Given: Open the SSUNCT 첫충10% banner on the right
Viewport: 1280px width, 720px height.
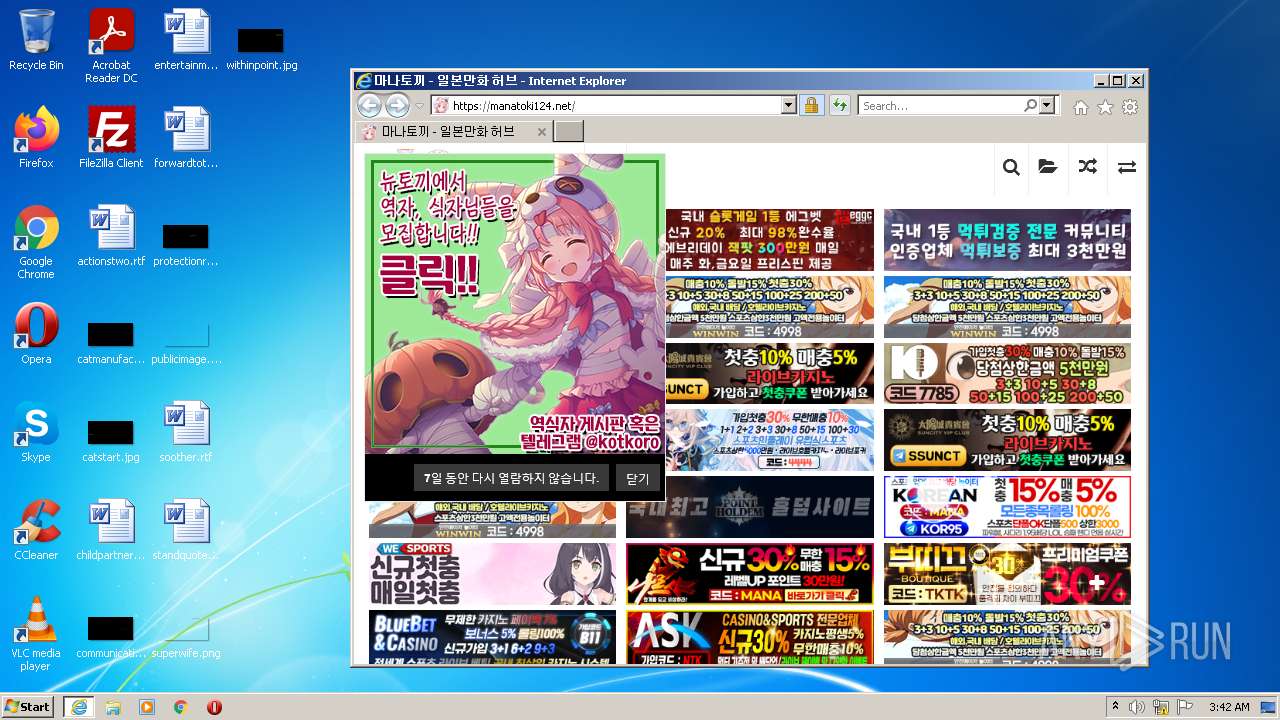Looking at the screenshot, I should [1007, 439].
